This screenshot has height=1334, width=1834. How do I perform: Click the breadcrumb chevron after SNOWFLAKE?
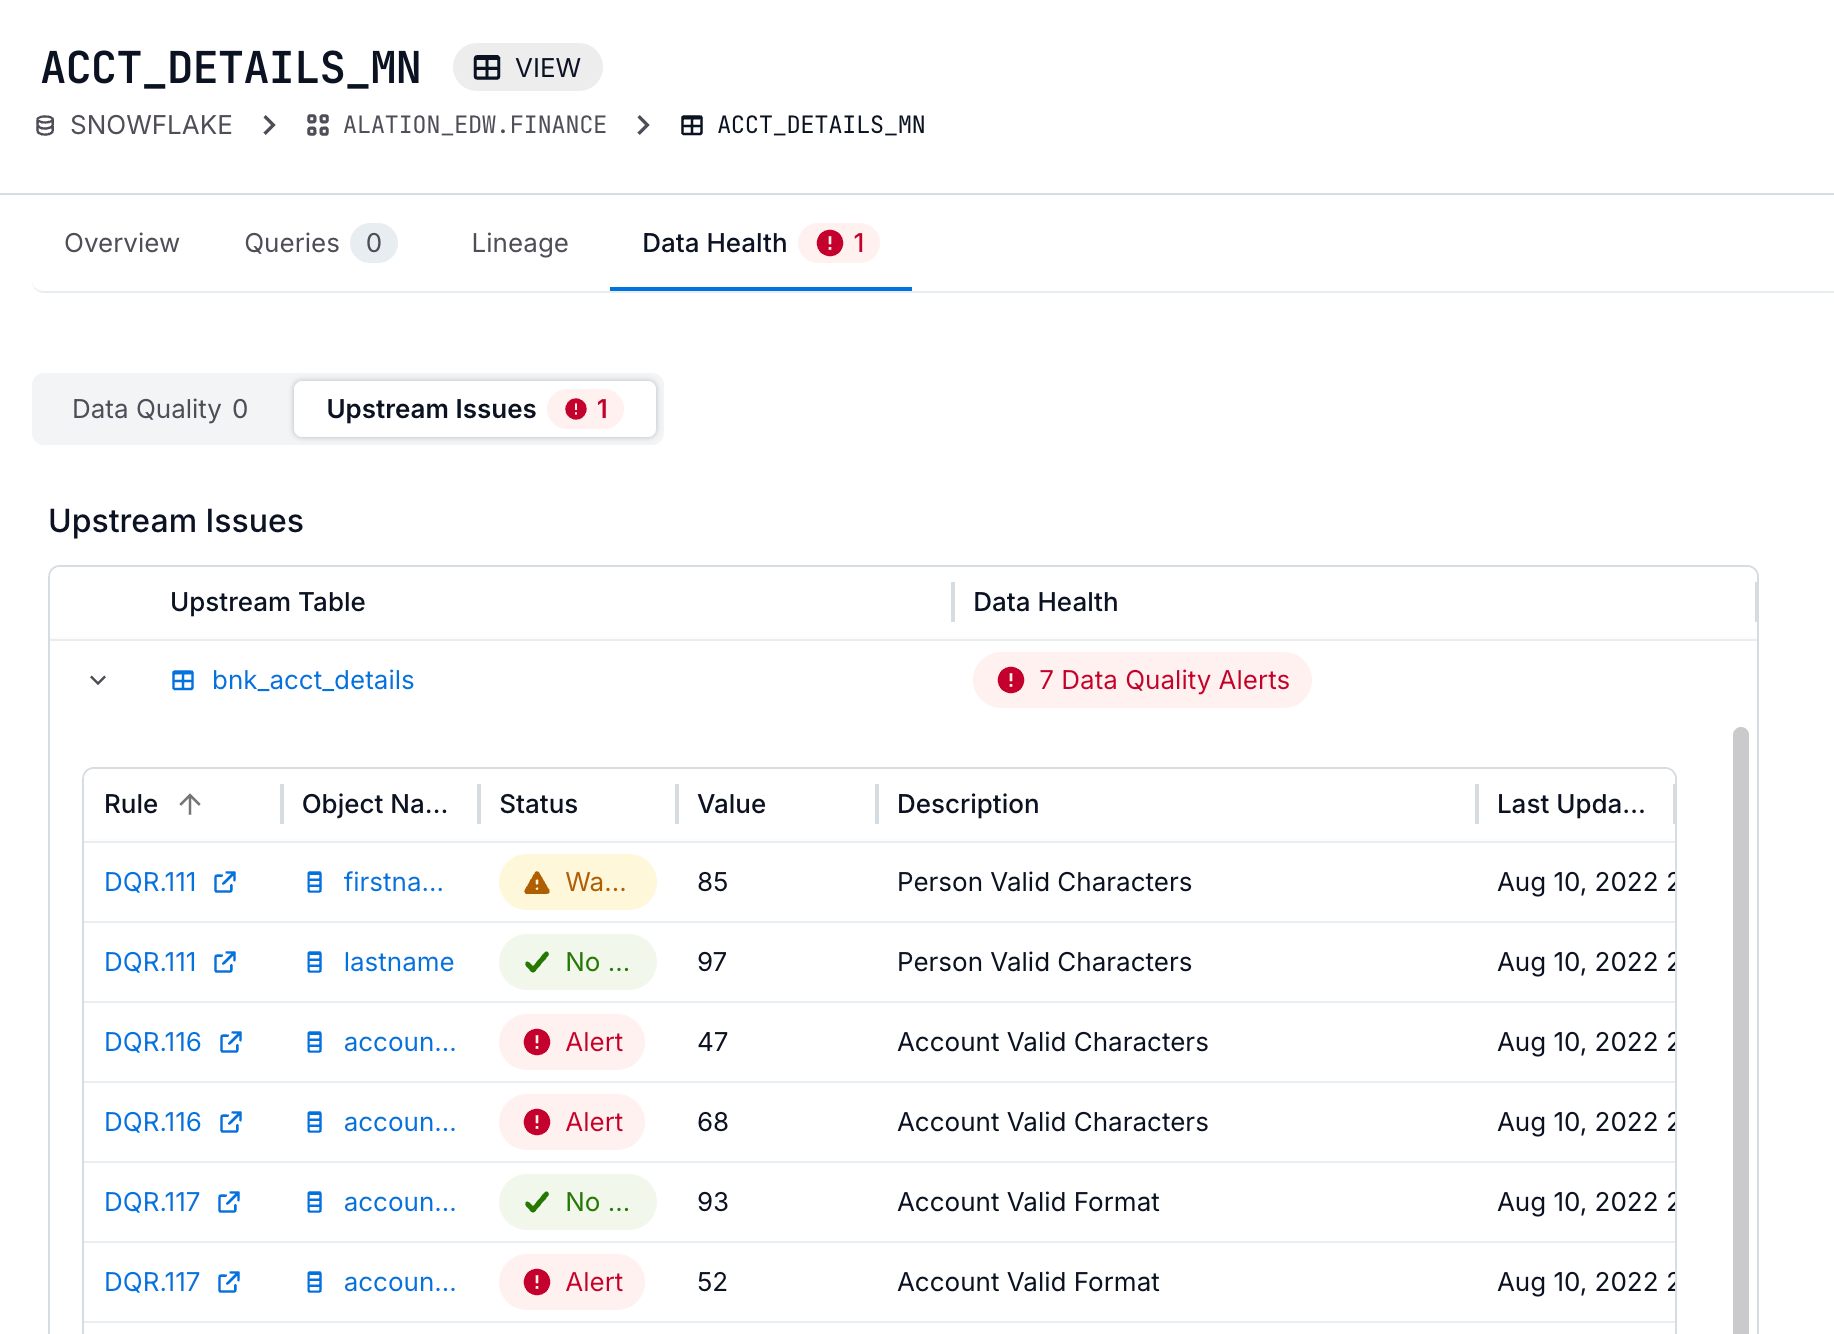click(268, 124)
